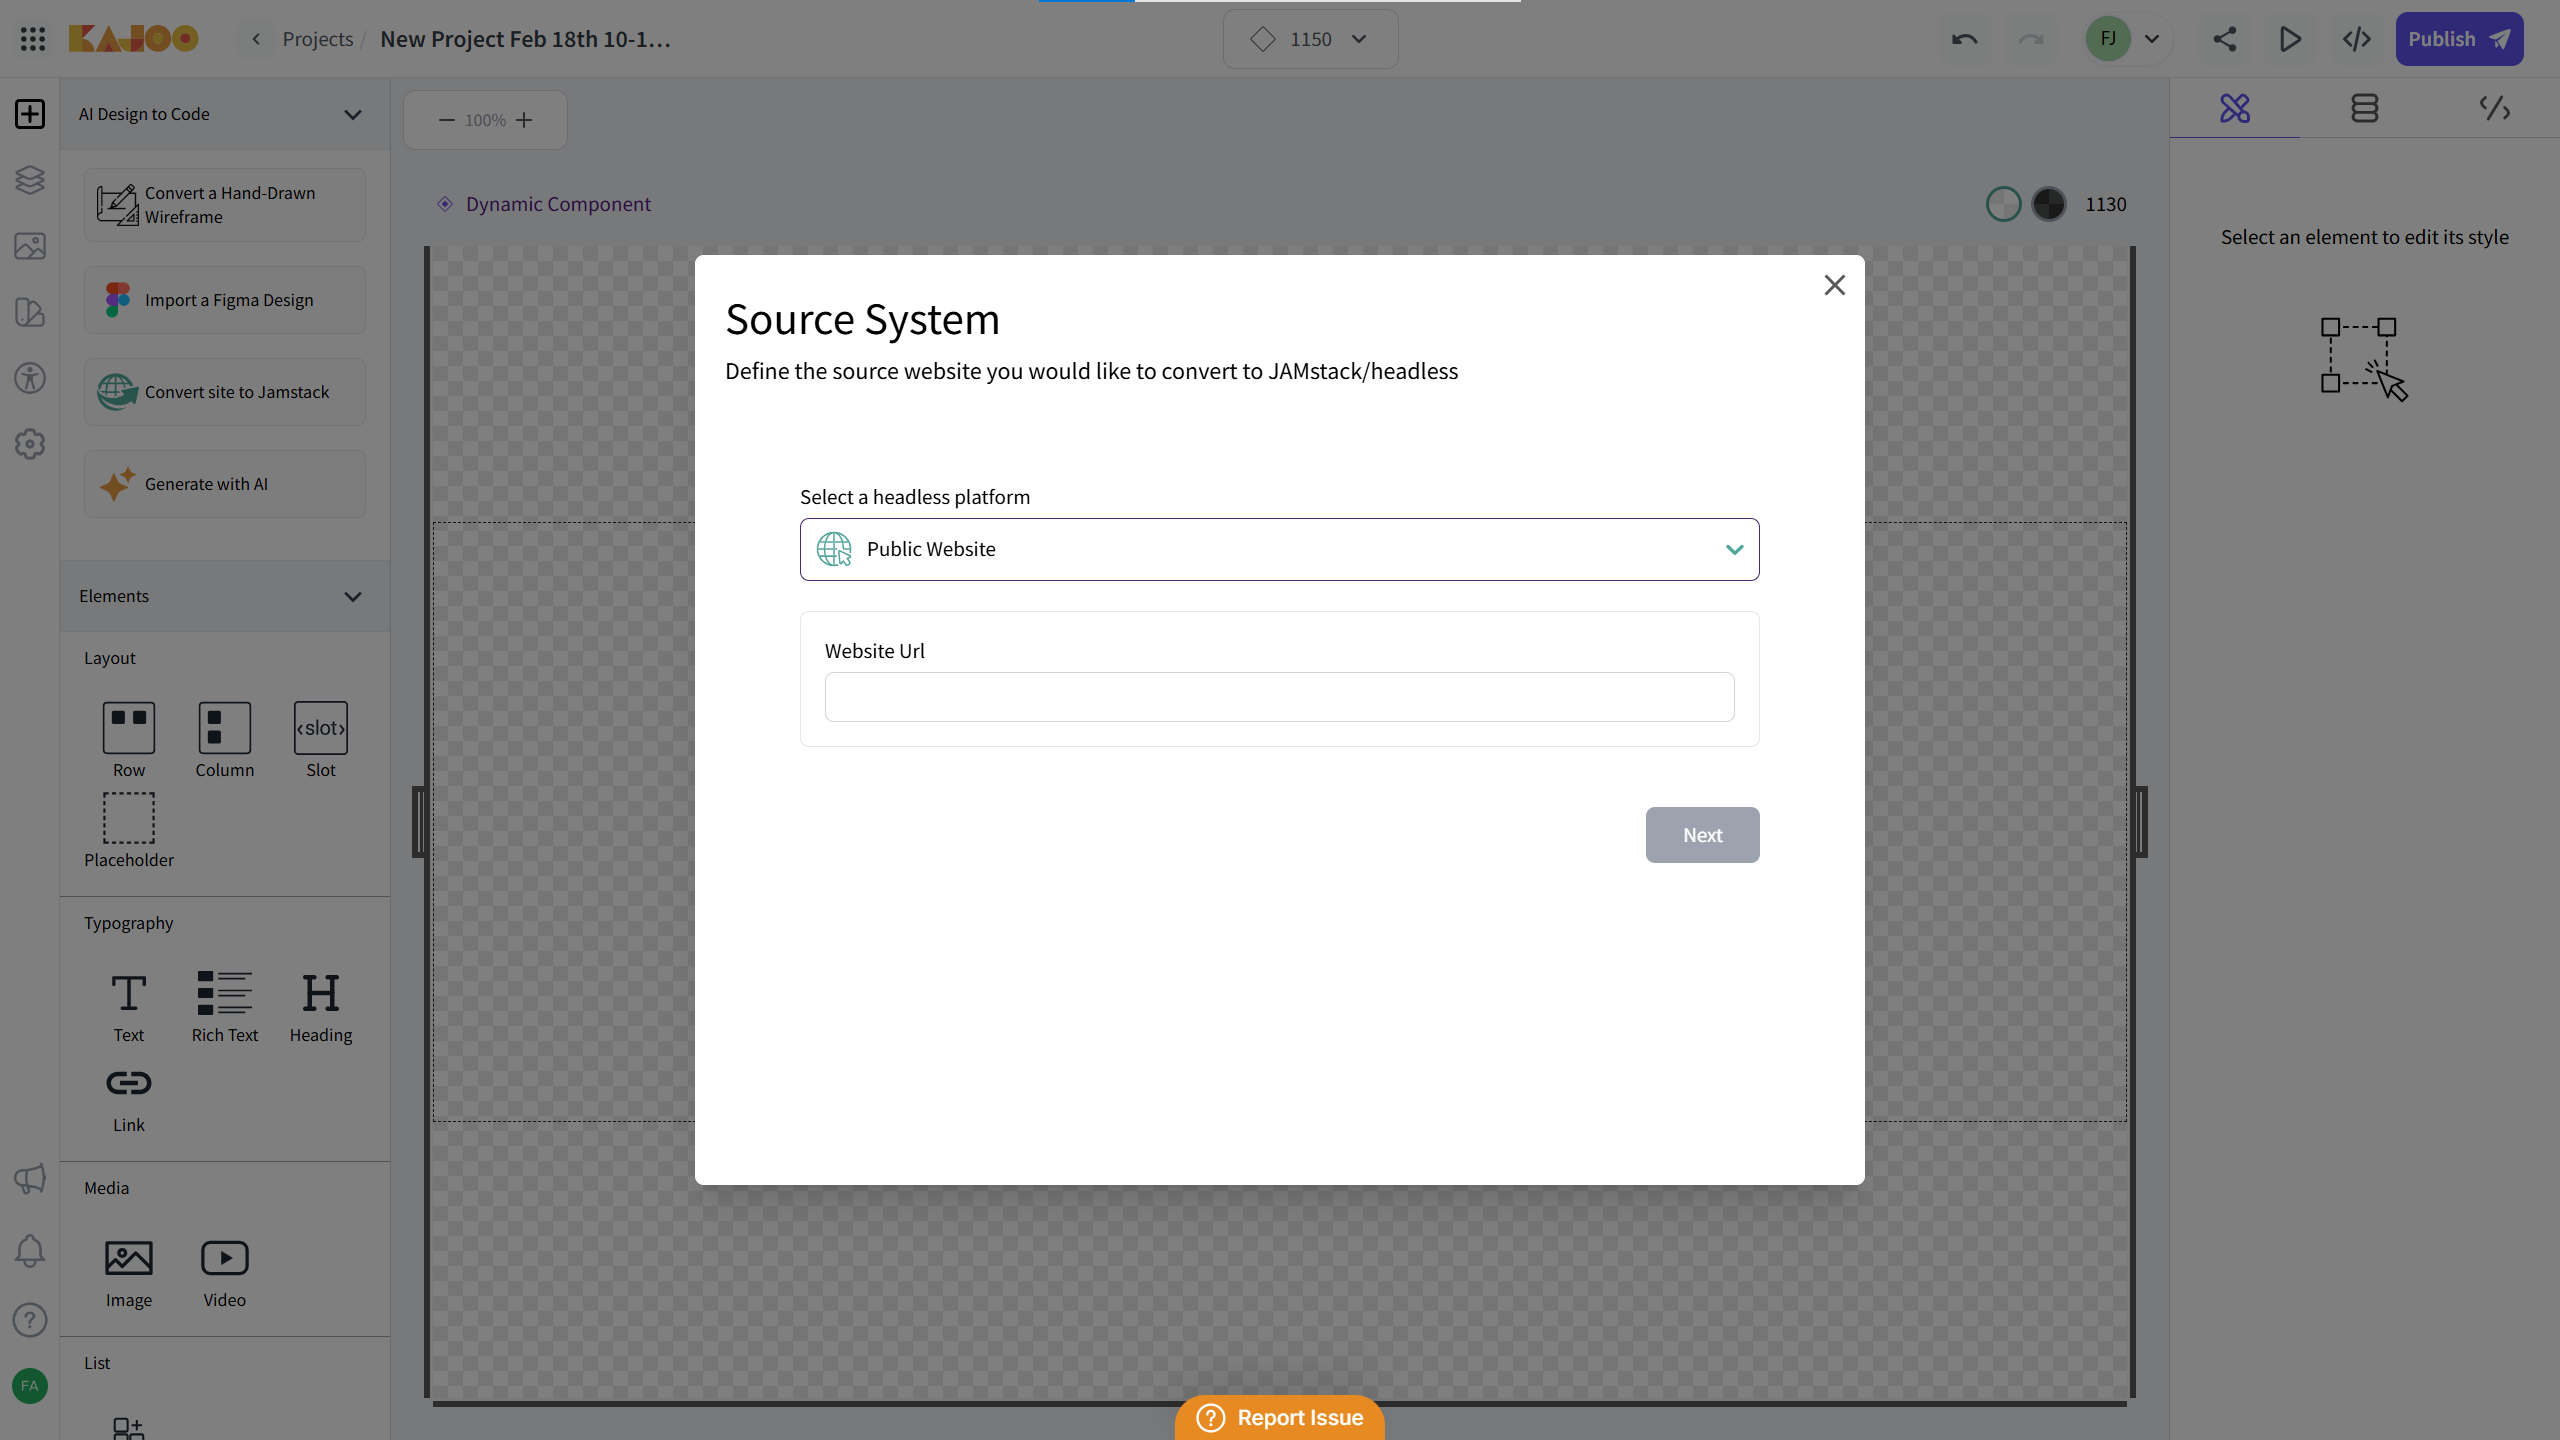Open the notifications bell icon
This screenshot has width=2560, height=1440.
pyautogui.click(x=30, y=1251)
